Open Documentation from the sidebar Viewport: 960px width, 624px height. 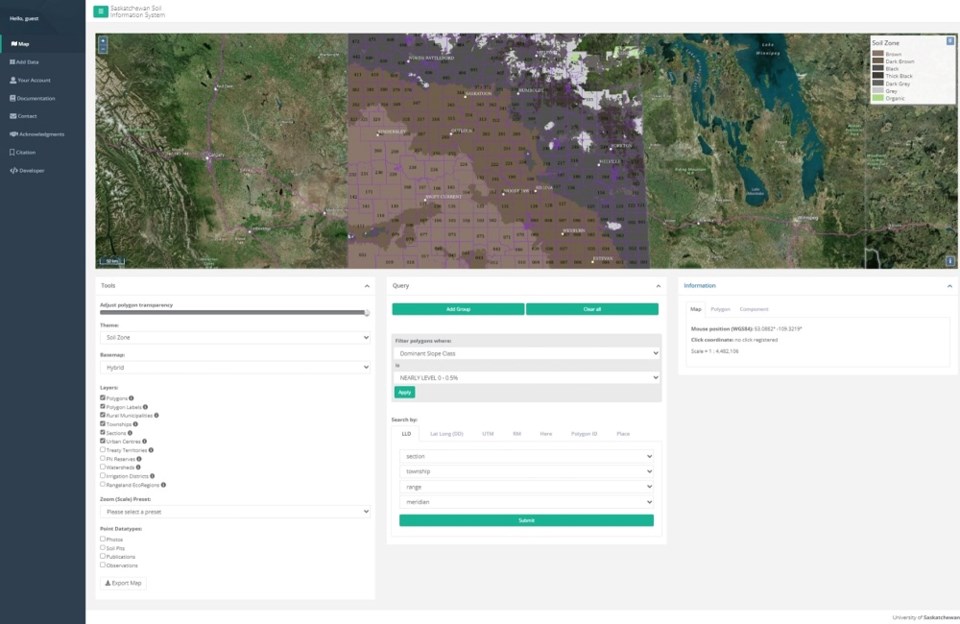(32, 98)
